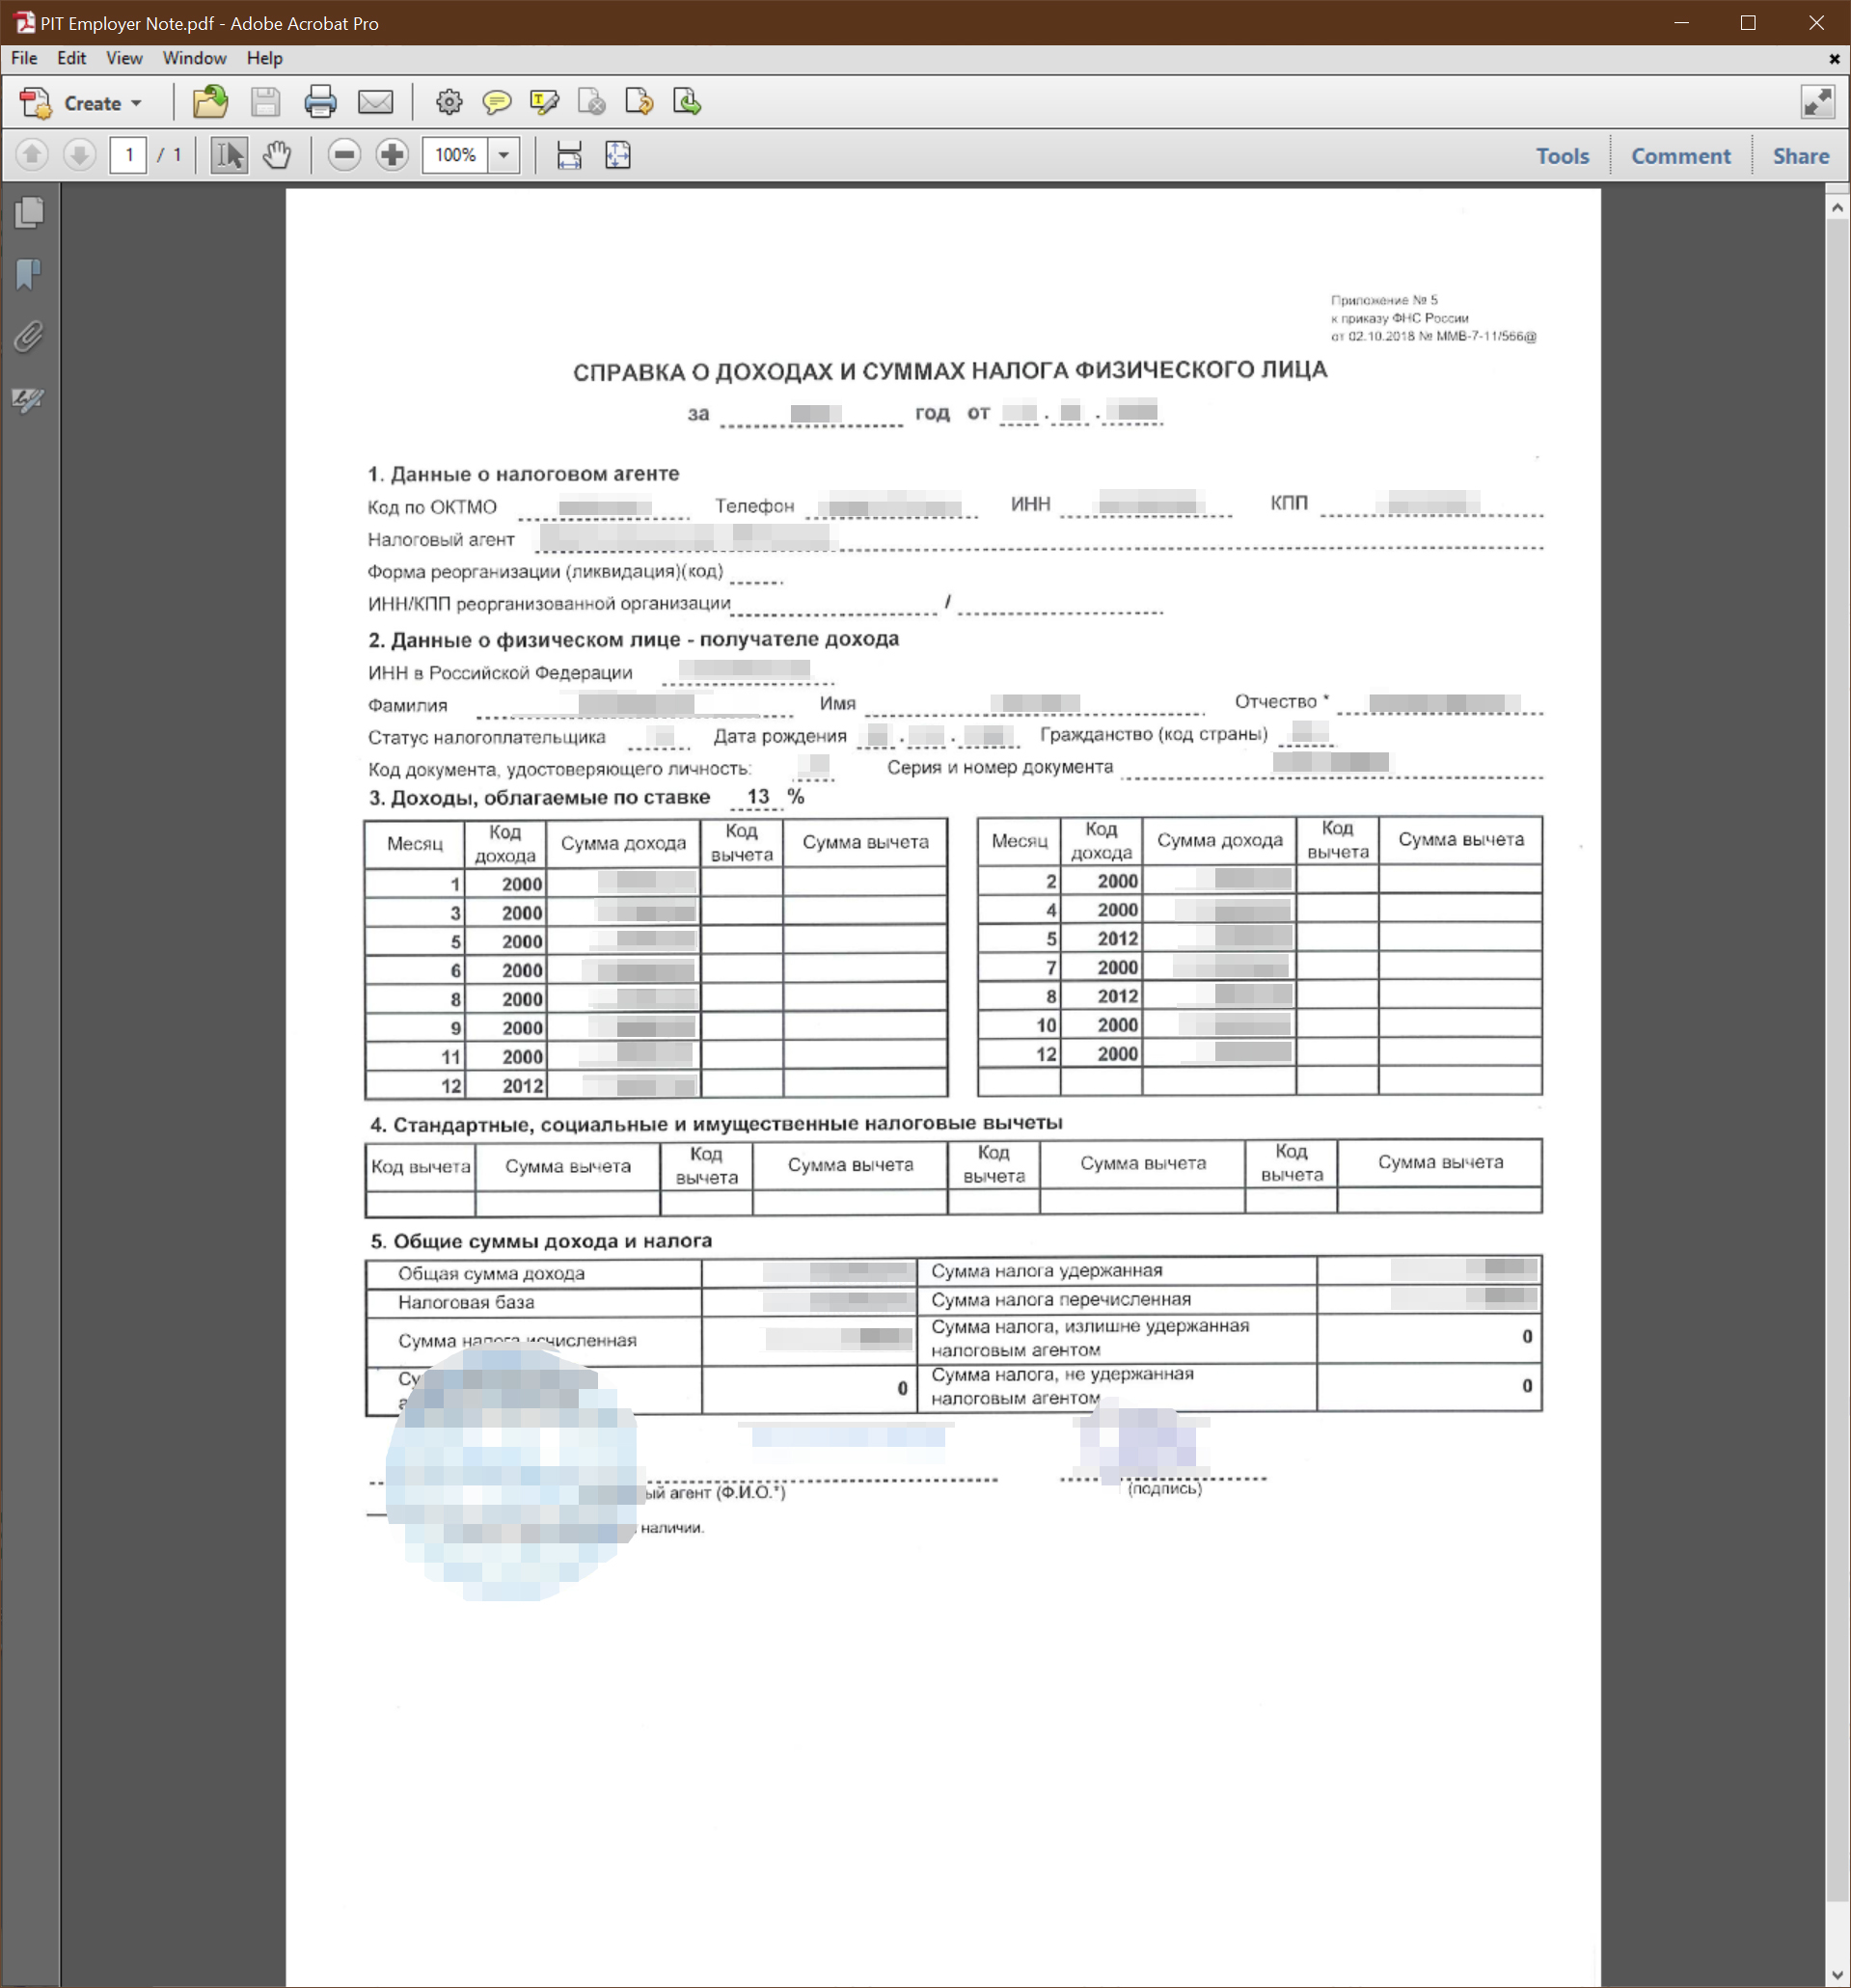The width and height of the screenshot is (1851, 1988).
Task: Open the Share pane
Action: click(1800, 156)
